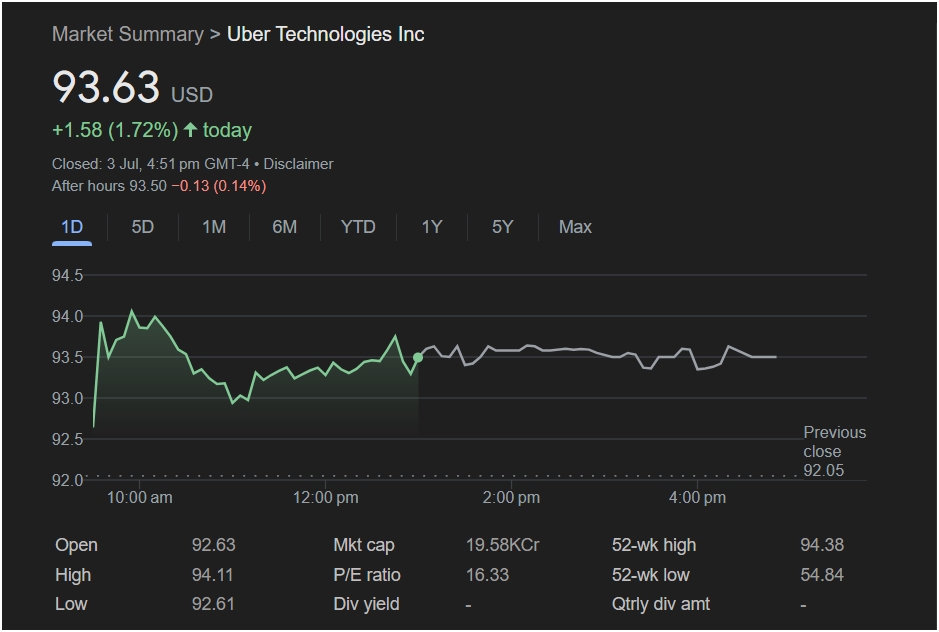Click the Uber Technologies Inc title
The image size is (939, 632).
tap(326, 34)
